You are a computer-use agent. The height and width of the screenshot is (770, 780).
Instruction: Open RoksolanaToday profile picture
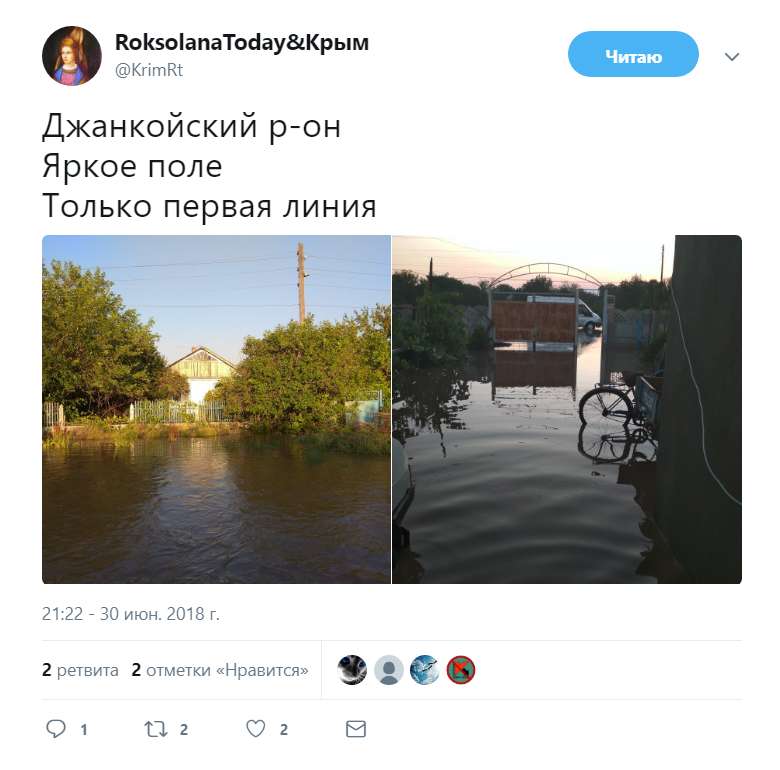point(72,56)
